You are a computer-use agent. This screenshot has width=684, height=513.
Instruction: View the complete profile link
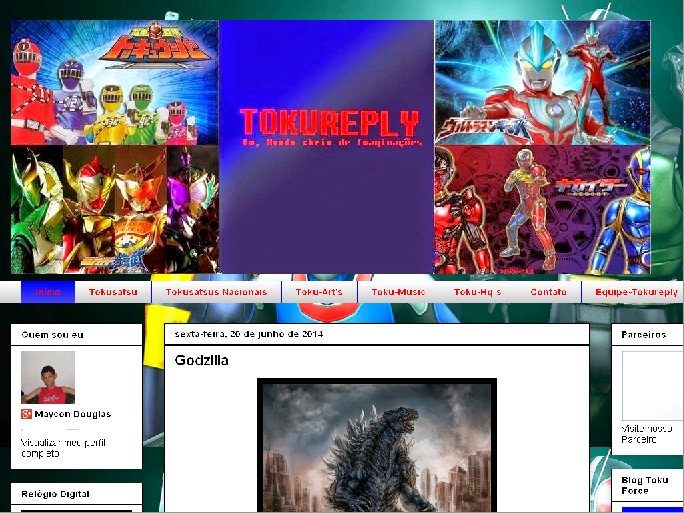coord(63,448)
